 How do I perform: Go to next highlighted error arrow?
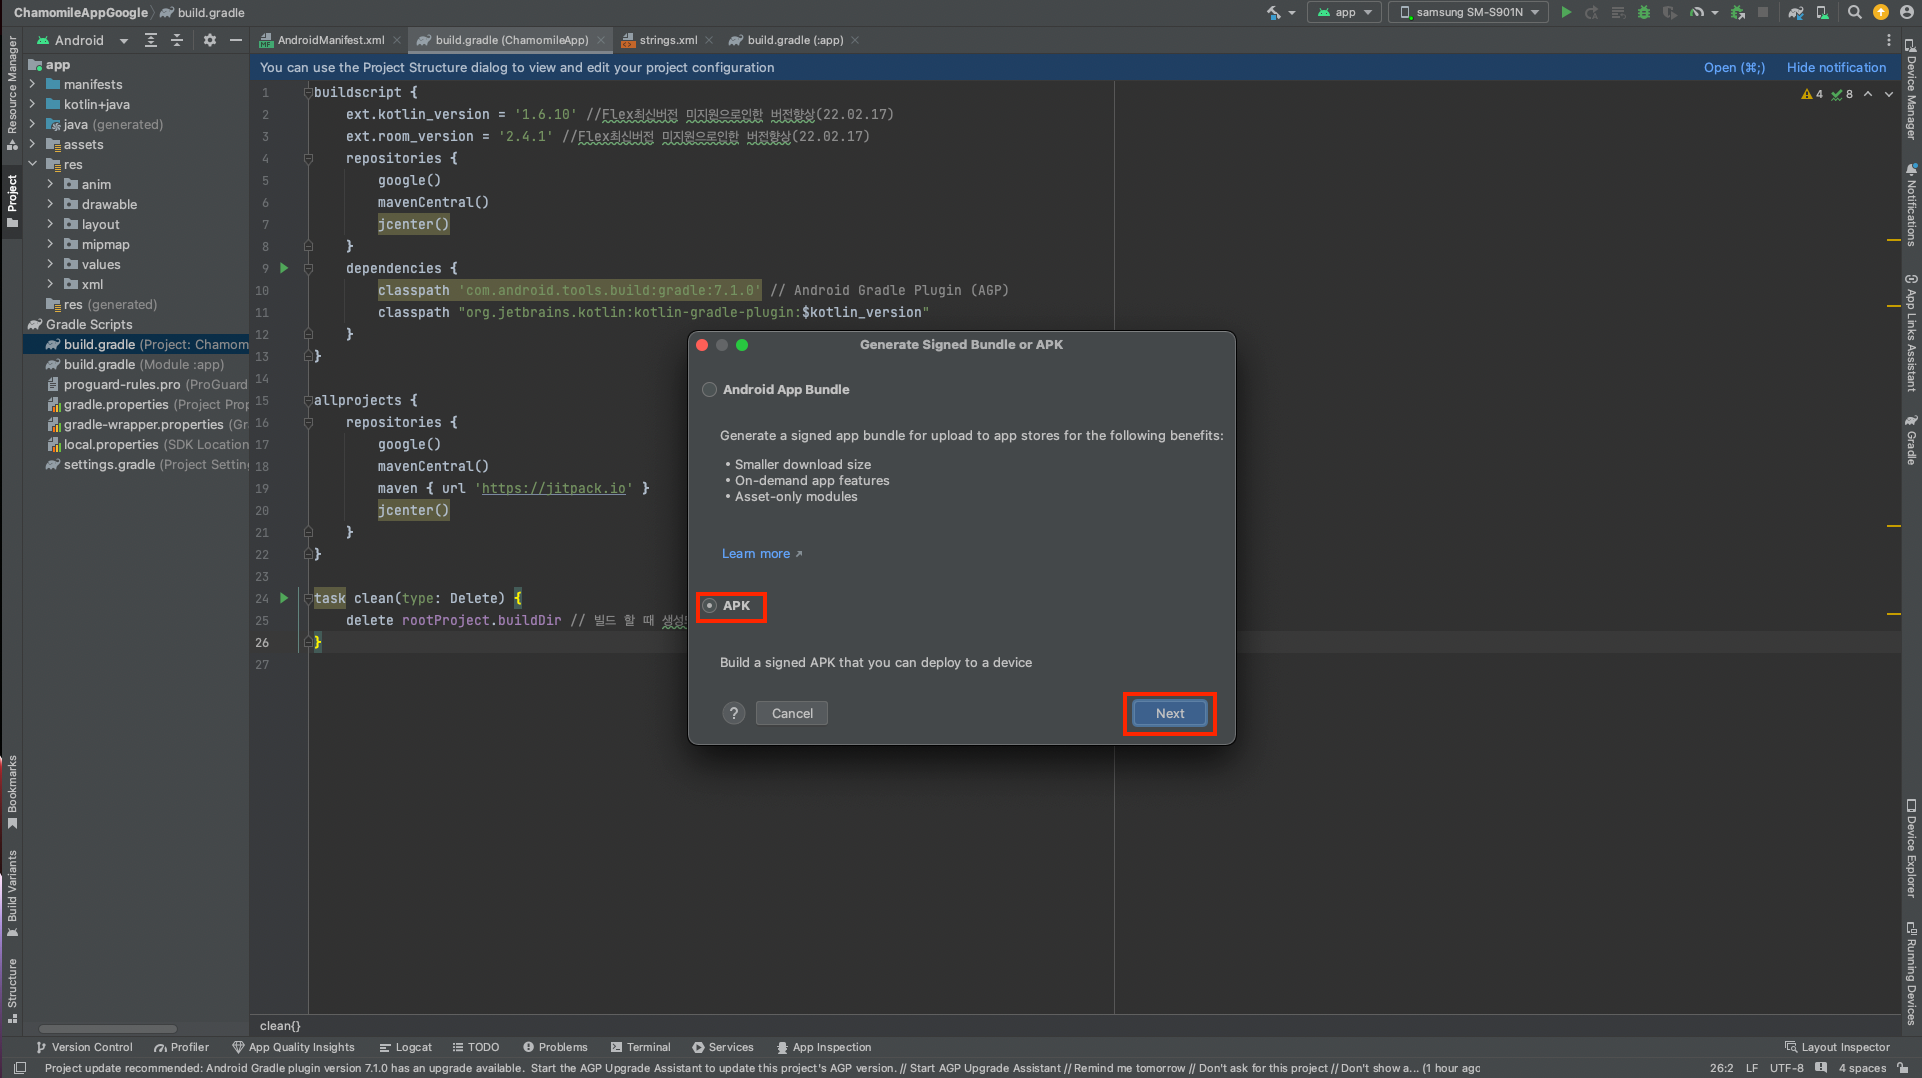click(1889, 94)
